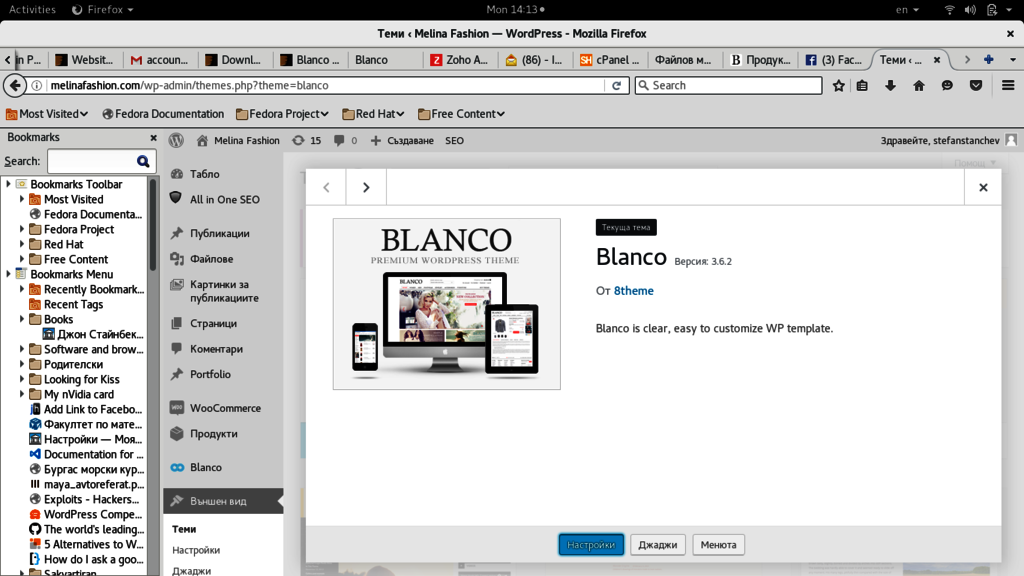Click the Джаджи widgets button
1024x576 pixels.
pyautogui.click(x=658, y=545)
